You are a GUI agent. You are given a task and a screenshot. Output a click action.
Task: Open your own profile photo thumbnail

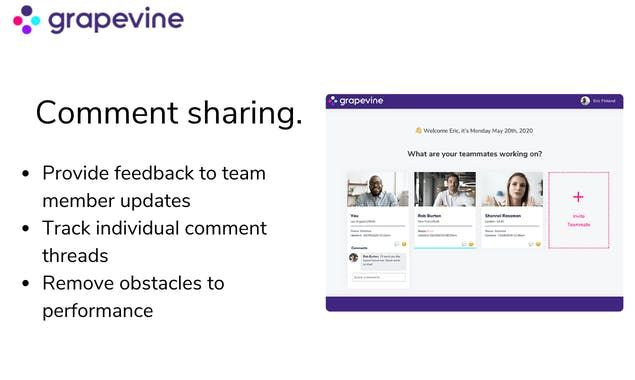[x=378, y=189]
